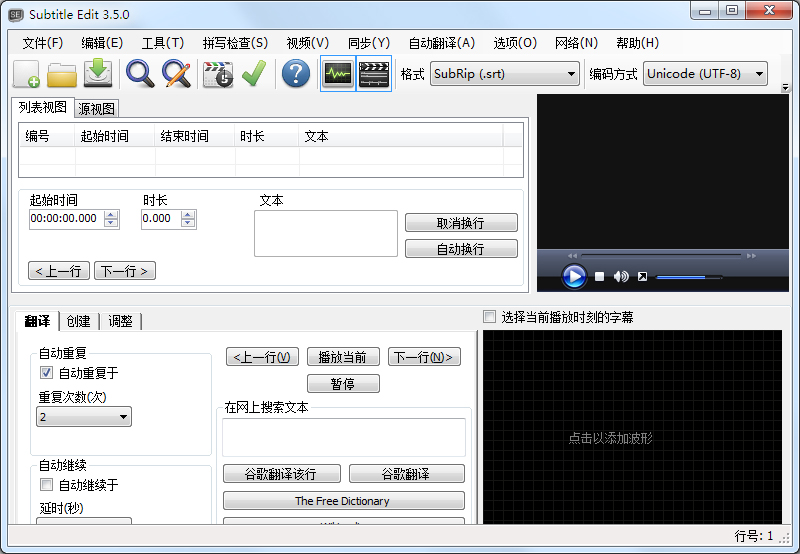Toggle fullscreen video icon
Image resolution: width=800 pixels, height=554 pixels.
coord(642,276)
